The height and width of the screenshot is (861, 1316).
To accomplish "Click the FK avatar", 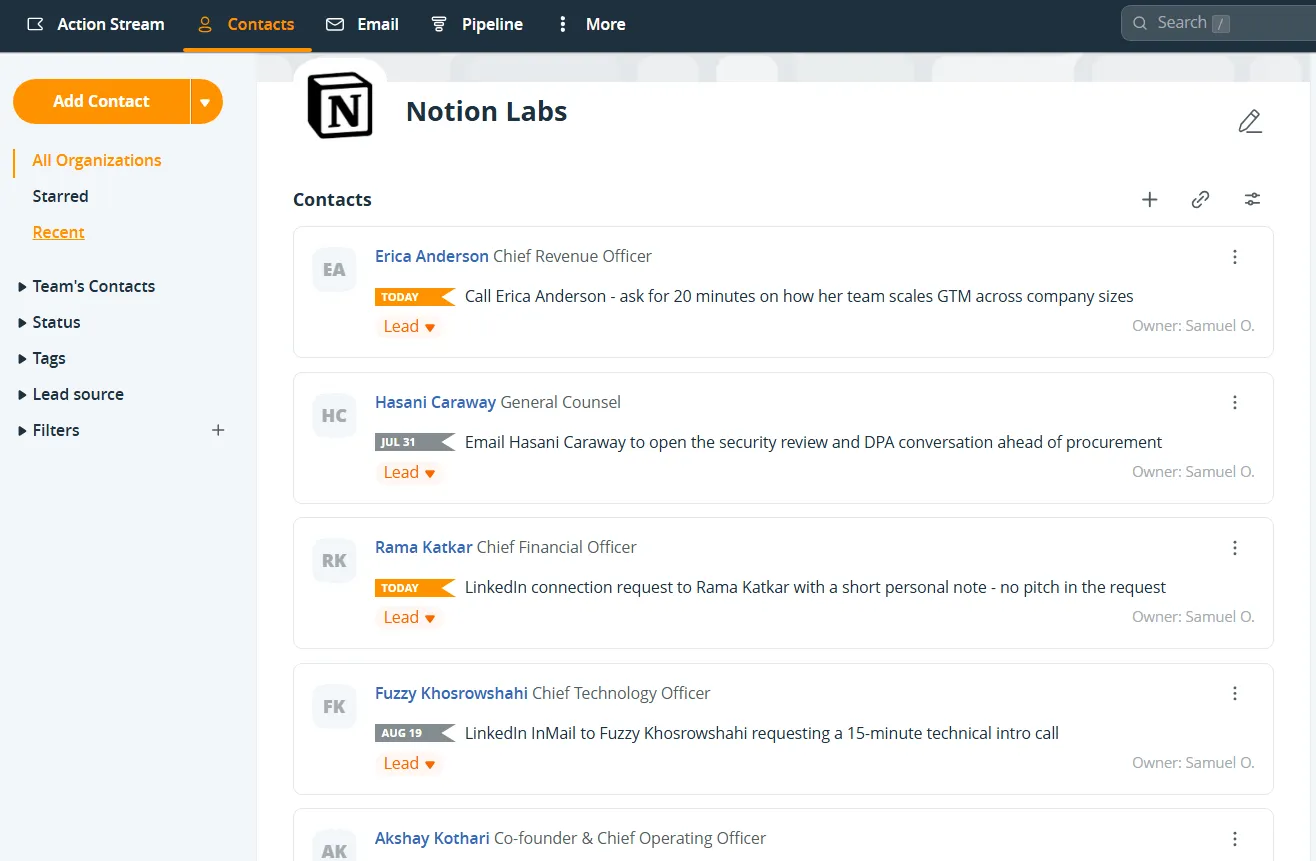I will click(334, 706).
